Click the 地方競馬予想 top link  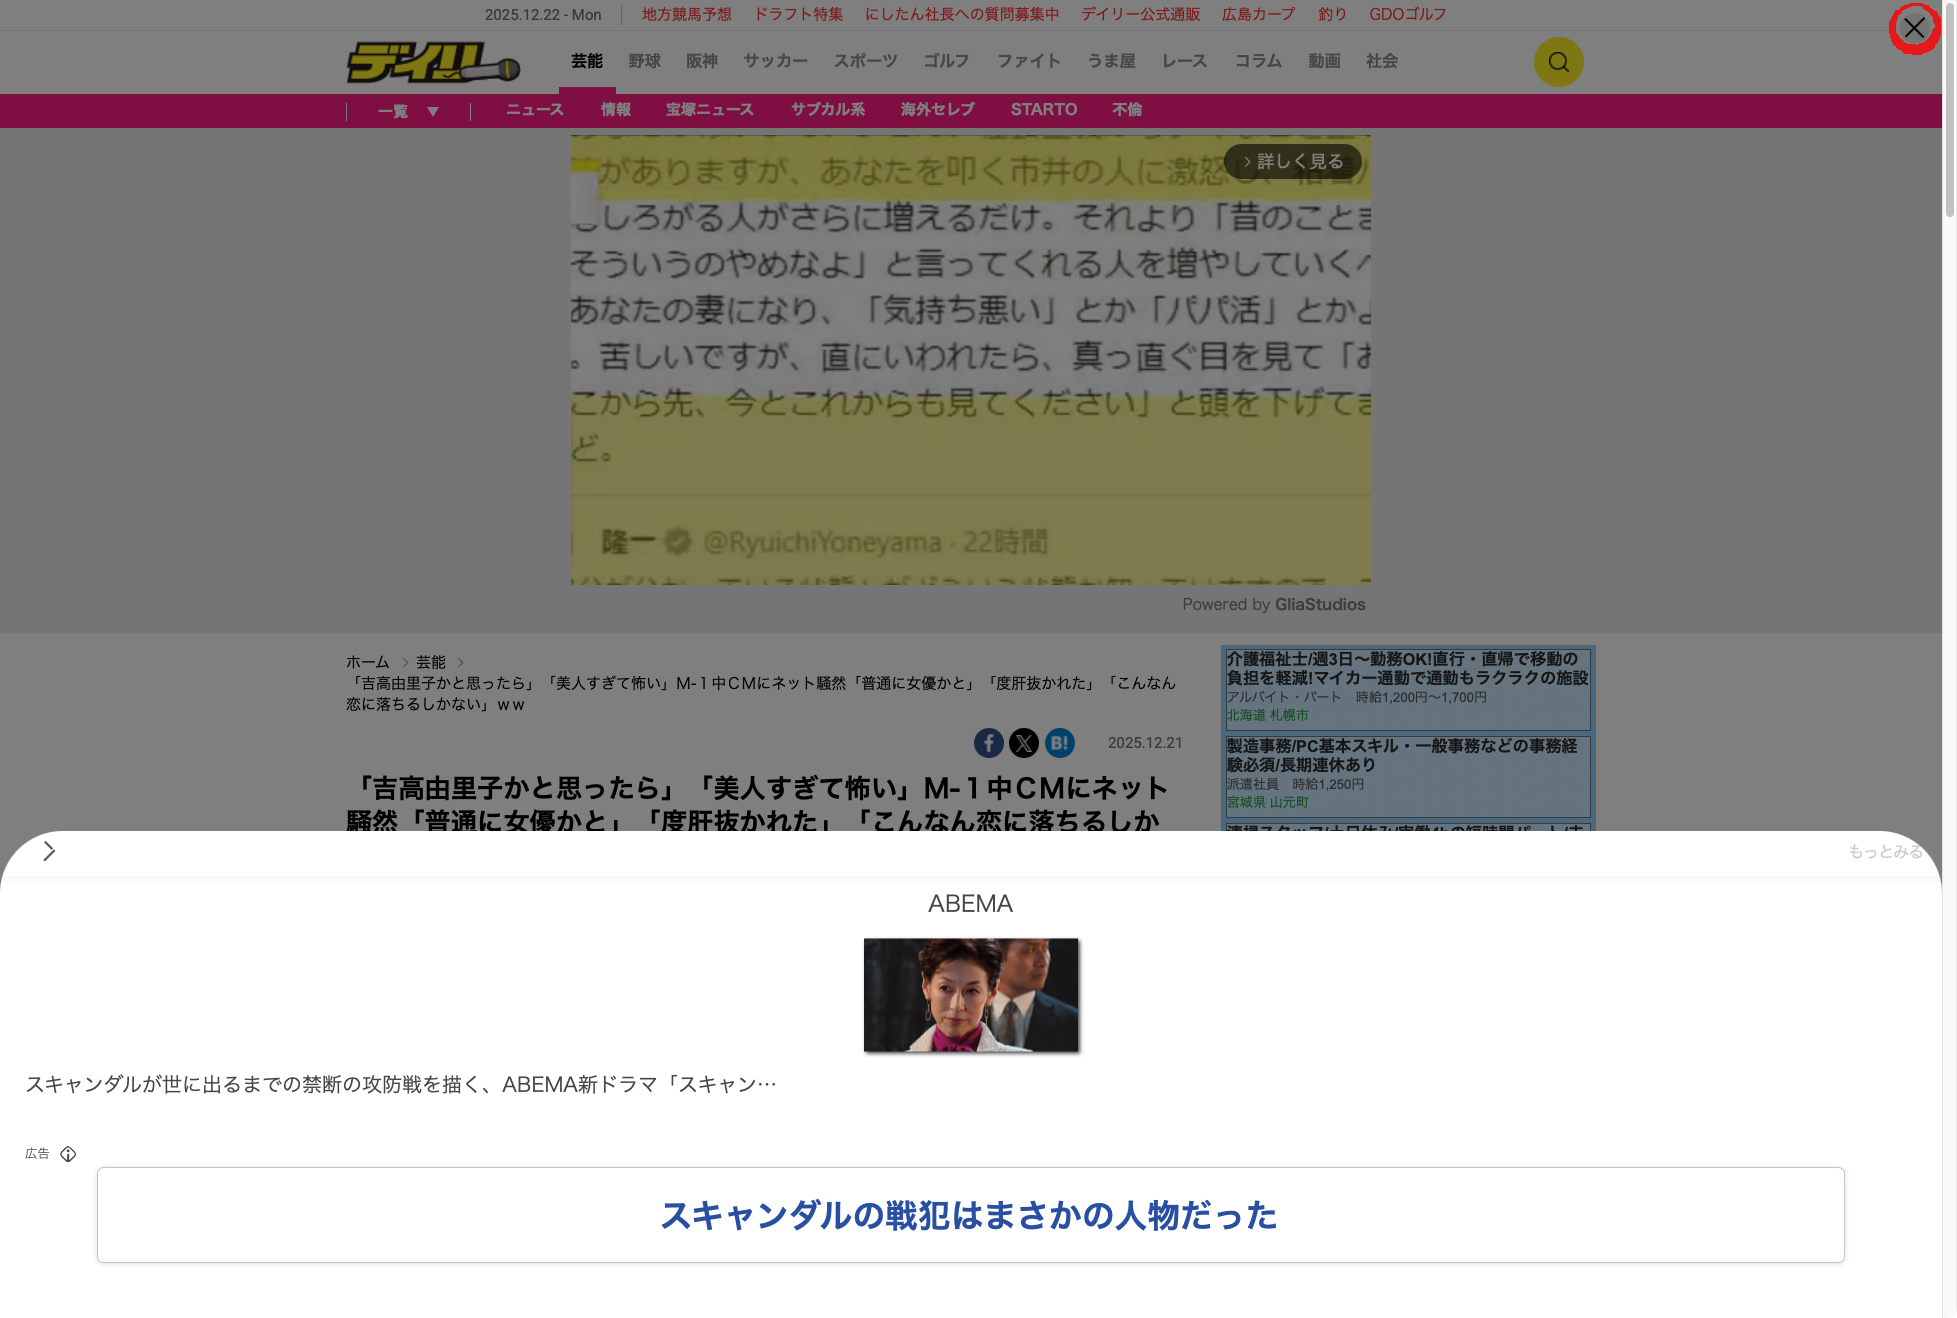[x=686, y=14]
